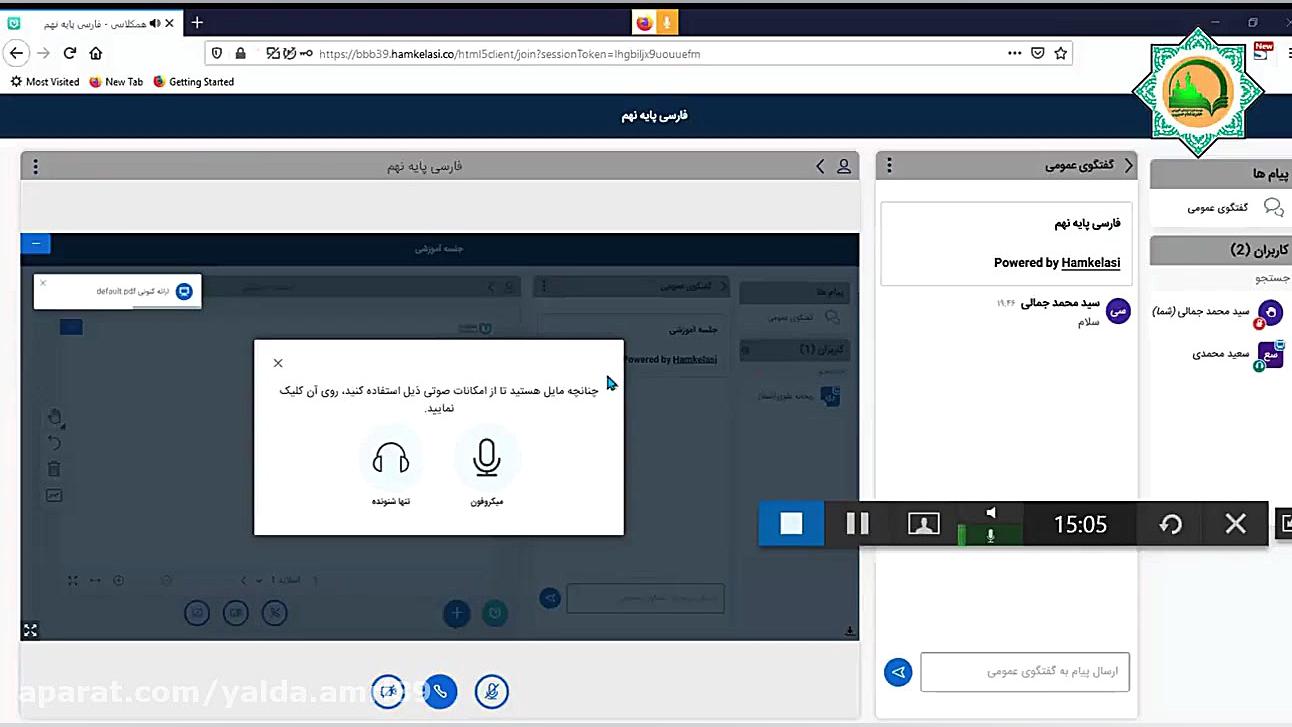
Task: Mute system sound via the speaker icon
Action: coord(990,513)
